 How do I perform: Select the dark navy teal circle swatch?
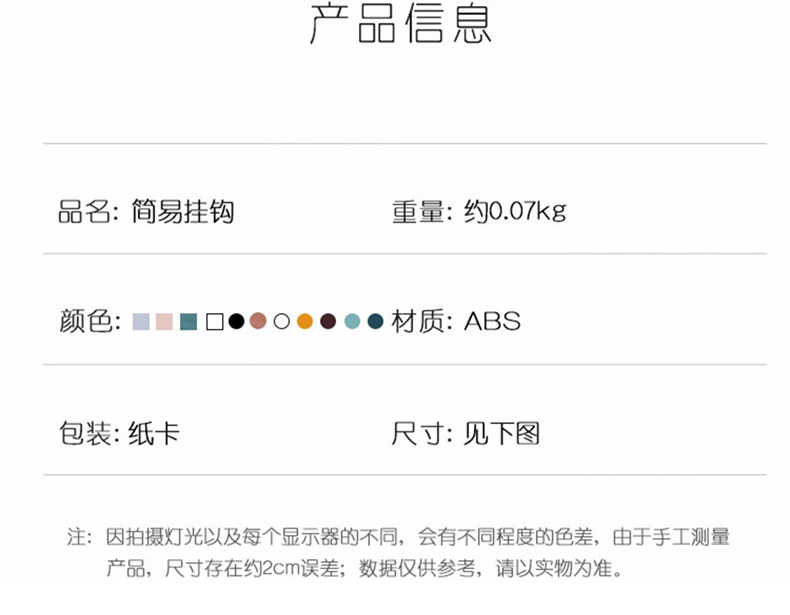375,321
